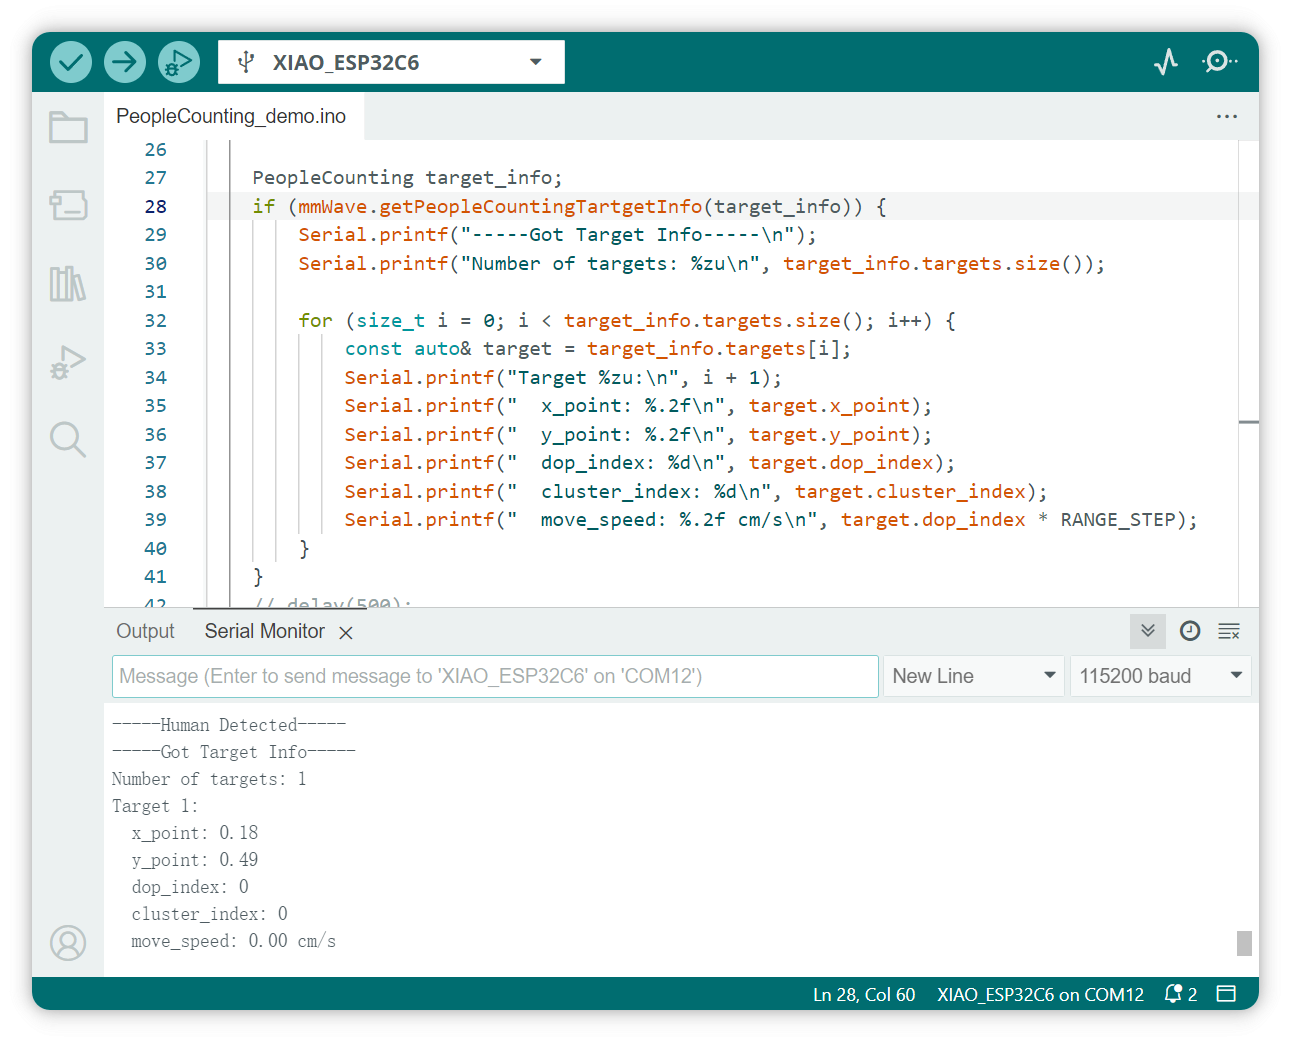
Task: Click 'const auto& target' on line 33
Action: click(x=448, y=349)
